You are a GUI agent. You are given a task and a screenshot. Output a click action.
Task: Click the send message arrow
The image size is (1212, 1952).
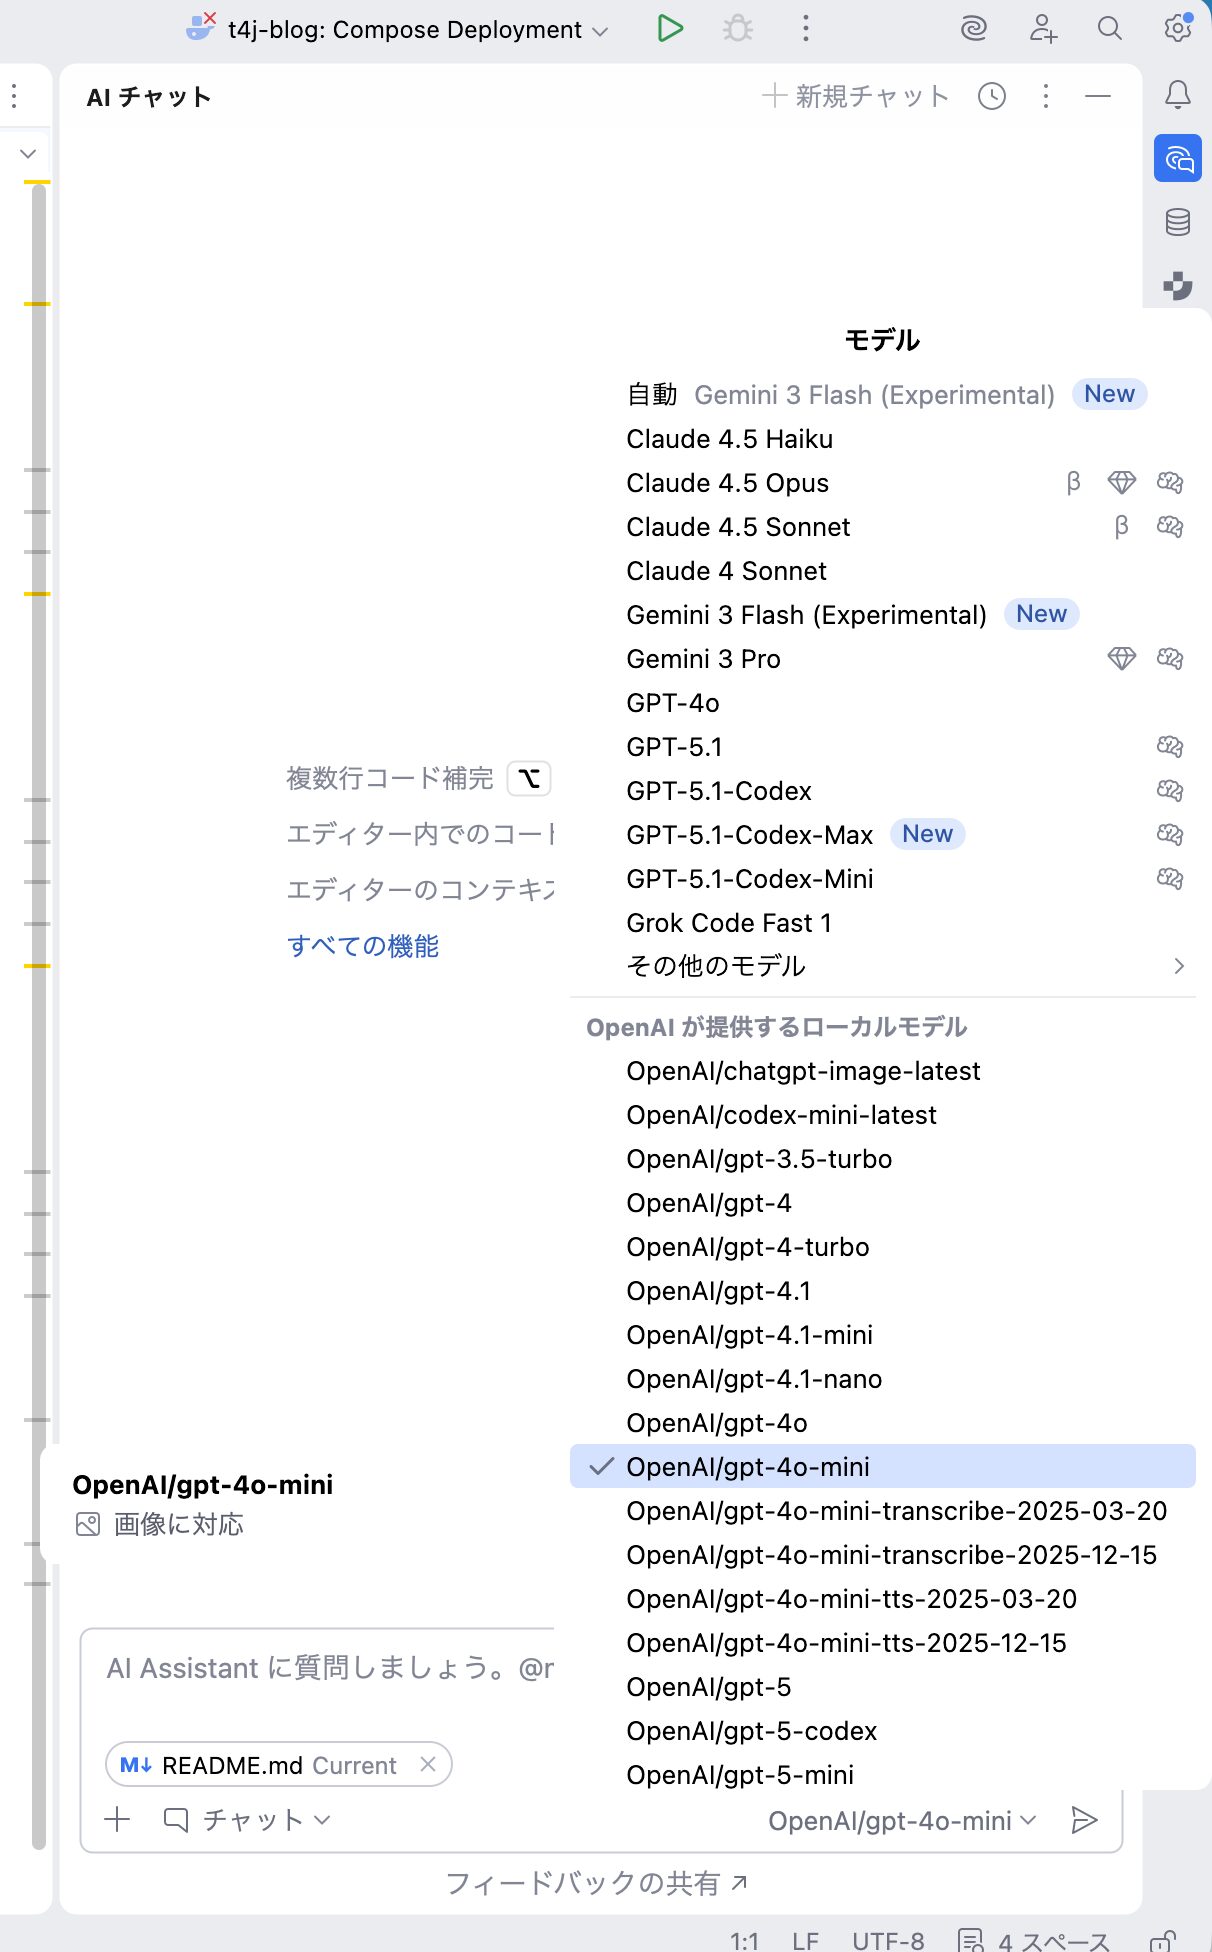click(x=1084, y=1820)
